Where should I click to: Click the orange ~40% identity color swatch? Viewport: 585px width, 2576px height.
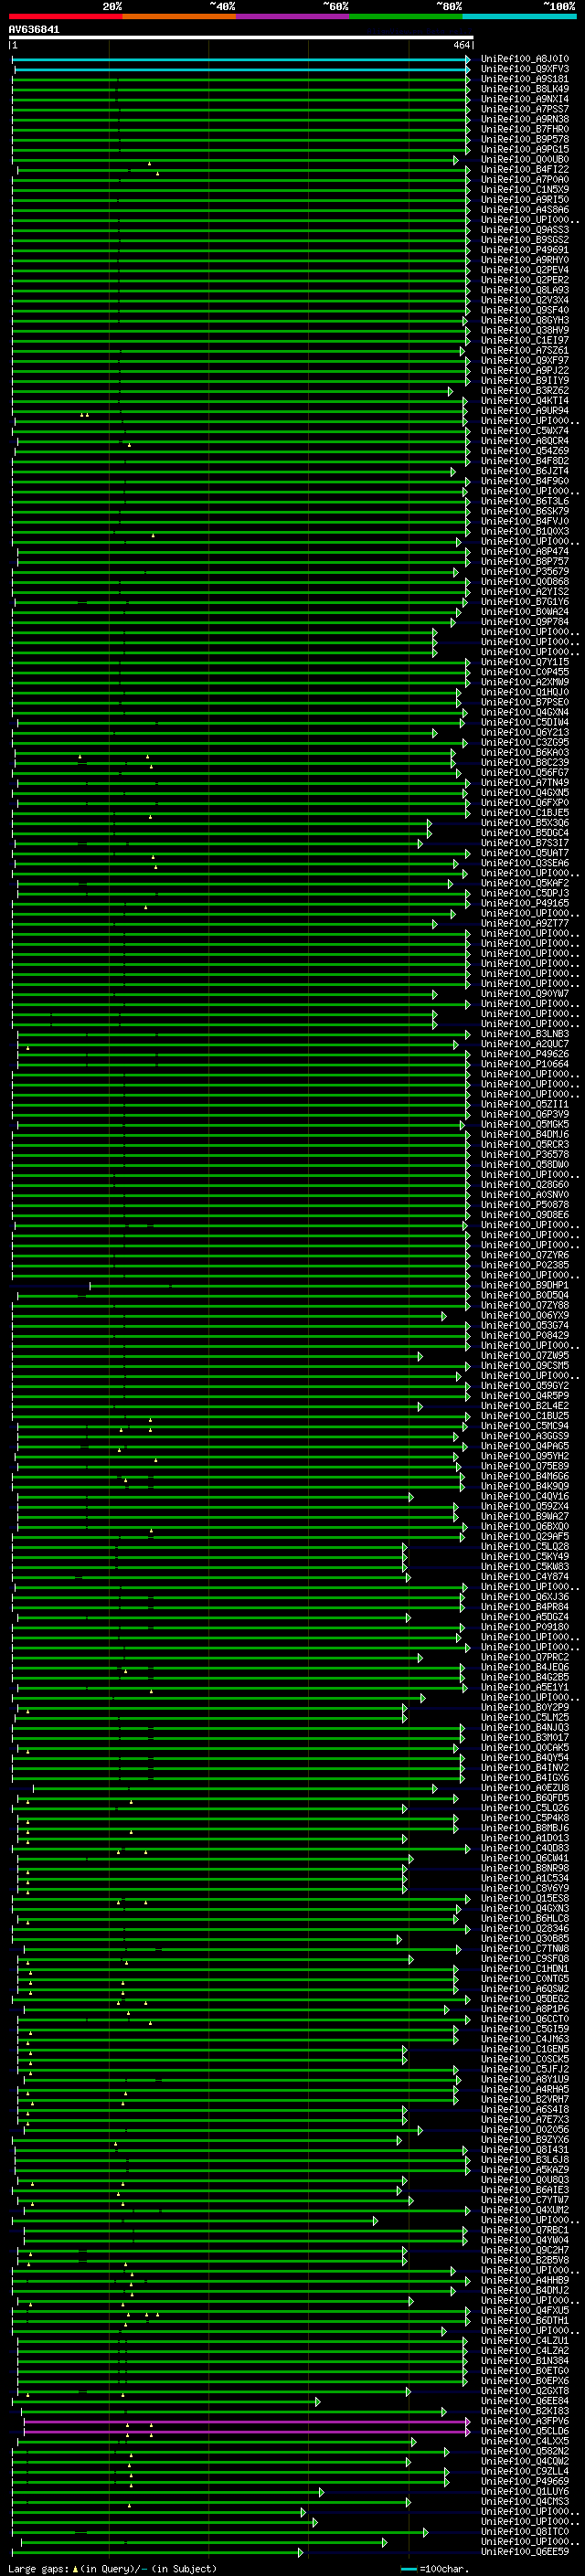click(x=179, y=17)
